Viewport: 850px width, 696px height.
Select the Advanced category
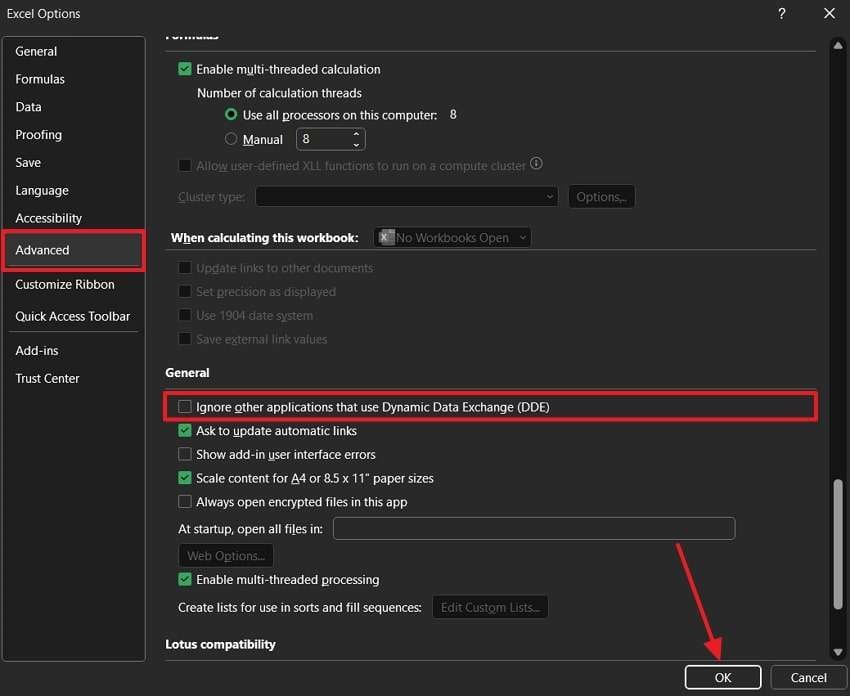tap(73, 250)
